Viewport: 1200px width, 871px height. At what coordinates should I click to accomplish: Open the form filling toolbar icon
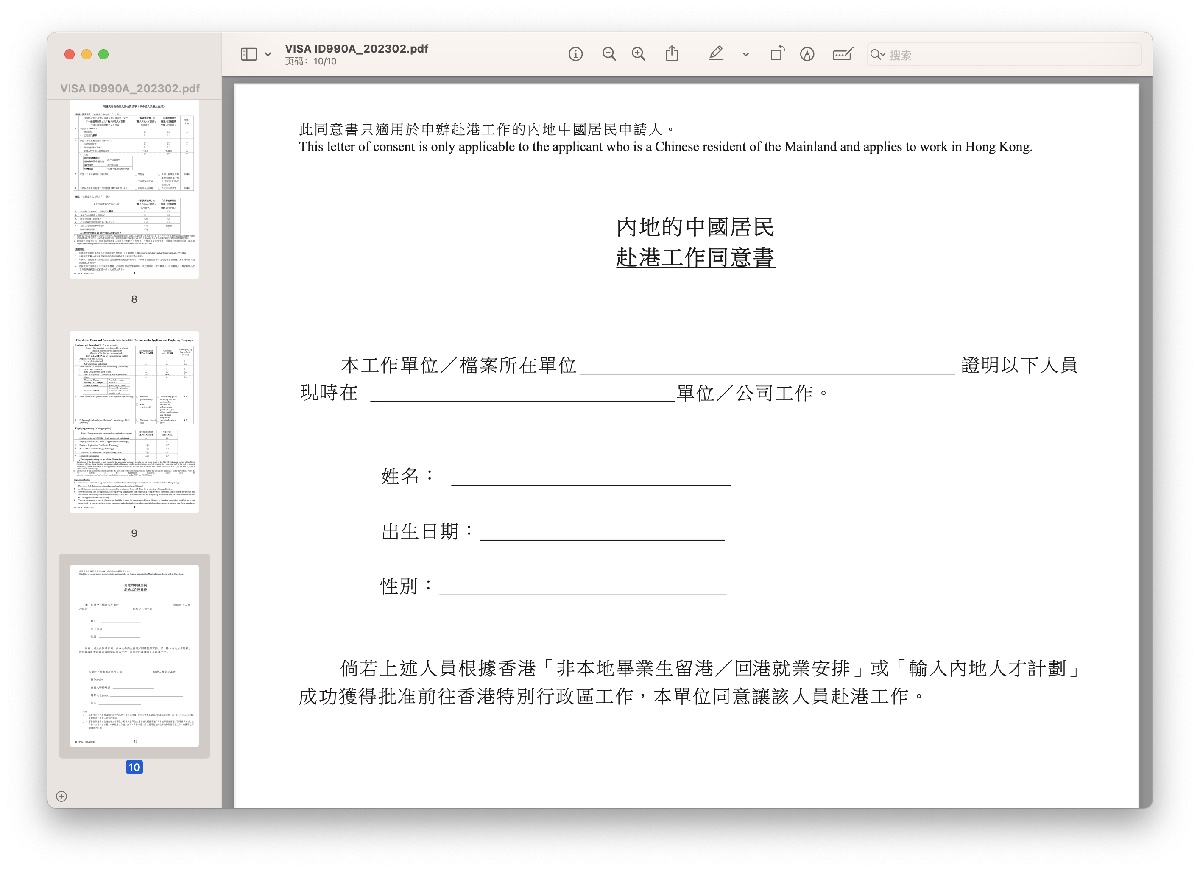click(x=842, y=54)
